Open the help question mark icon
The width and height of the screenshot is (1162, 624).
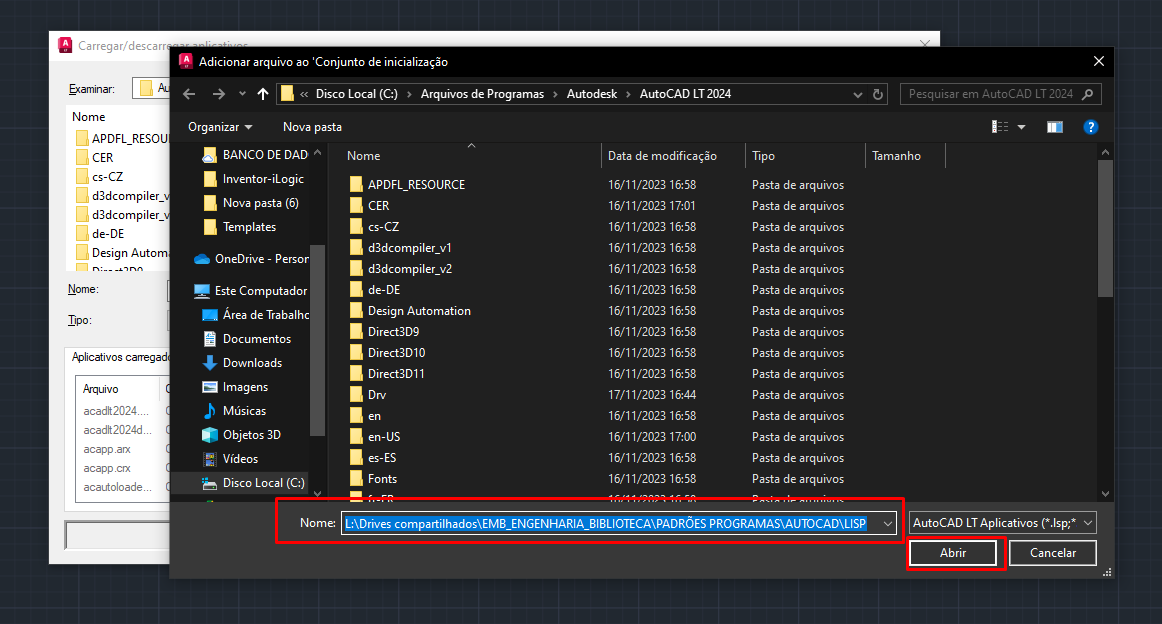pos(1091,127)
